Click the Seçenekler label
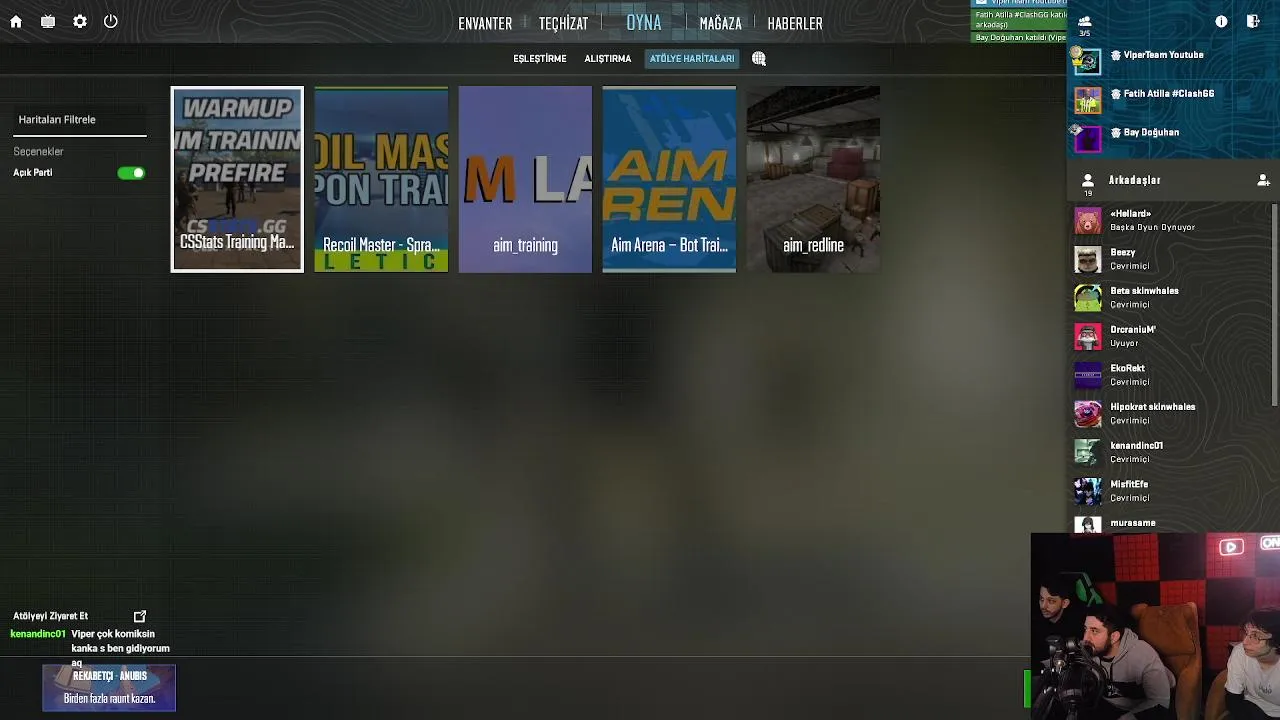Screen dimensions: 1280x720 pos(39,152)
